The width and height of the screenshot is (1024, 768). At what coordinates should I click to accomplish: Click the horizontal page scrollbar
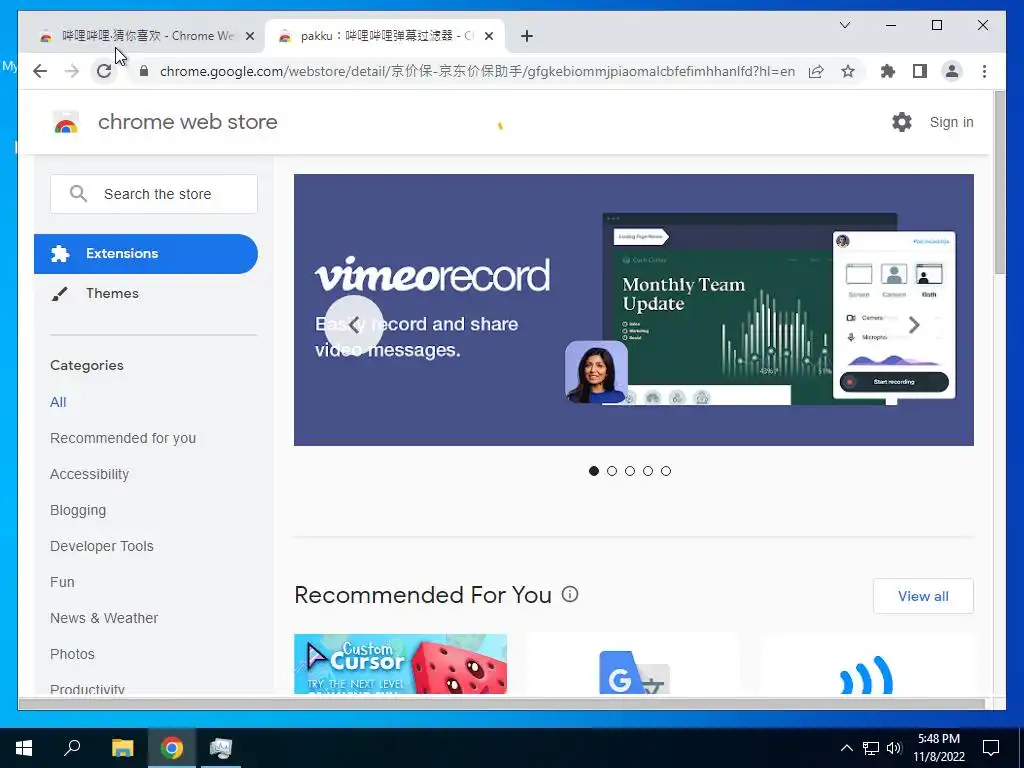click(x=502, y=704)
